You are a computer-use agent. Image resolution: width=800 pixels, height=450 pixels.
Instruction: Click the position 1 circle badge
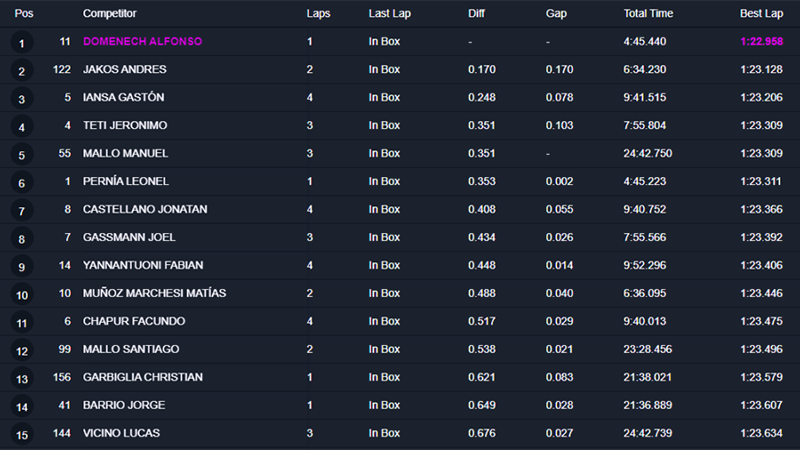(x=21, y=43)
